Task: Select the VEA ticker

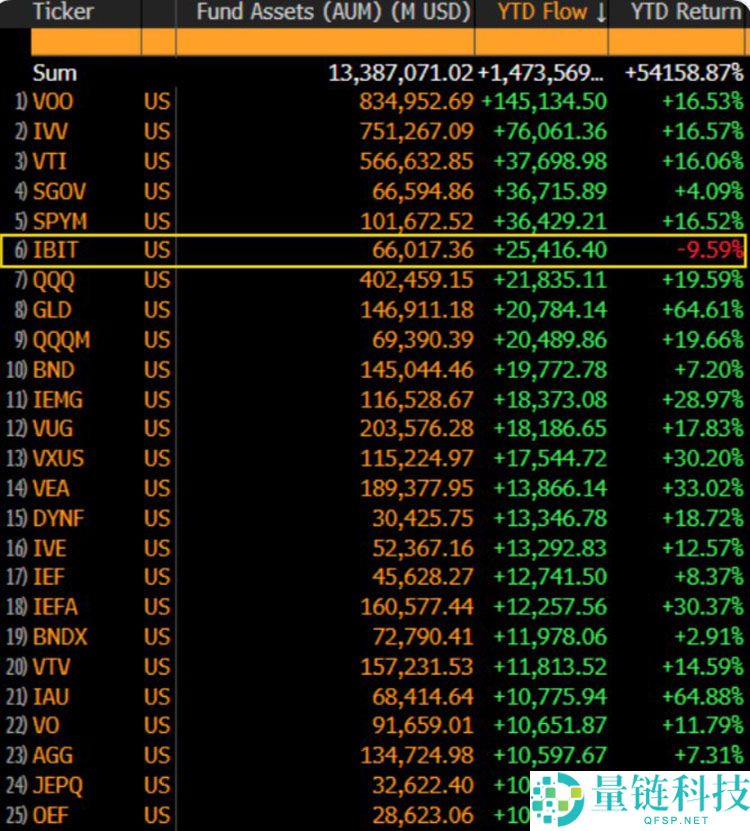Action: click(51, 488)
